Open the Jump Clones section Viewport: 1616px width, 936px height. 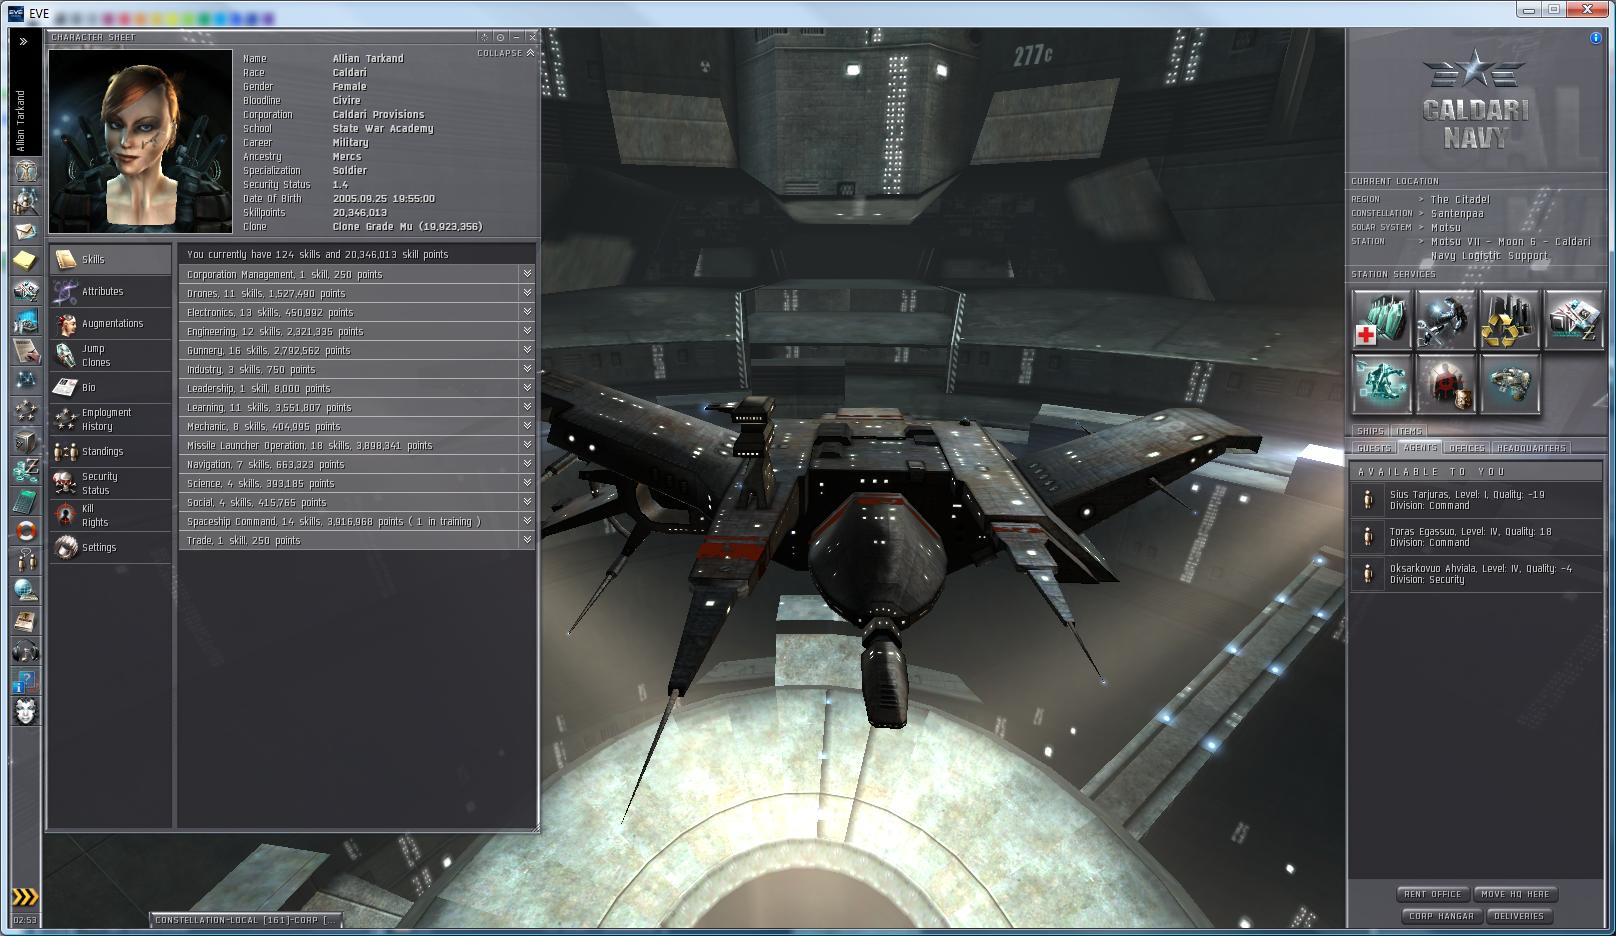pos(111,355)
